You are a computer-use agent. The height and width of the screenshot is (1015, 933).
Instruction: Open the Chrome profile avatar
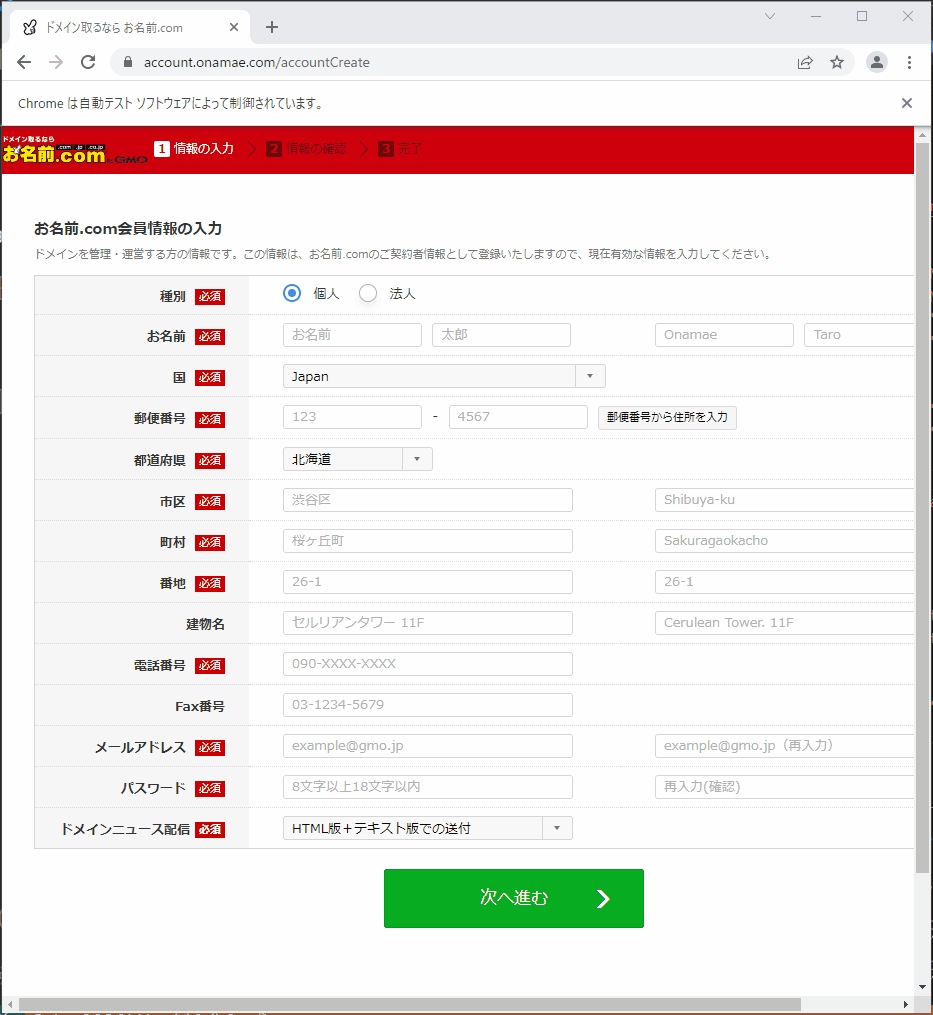(x=877, y=62)
